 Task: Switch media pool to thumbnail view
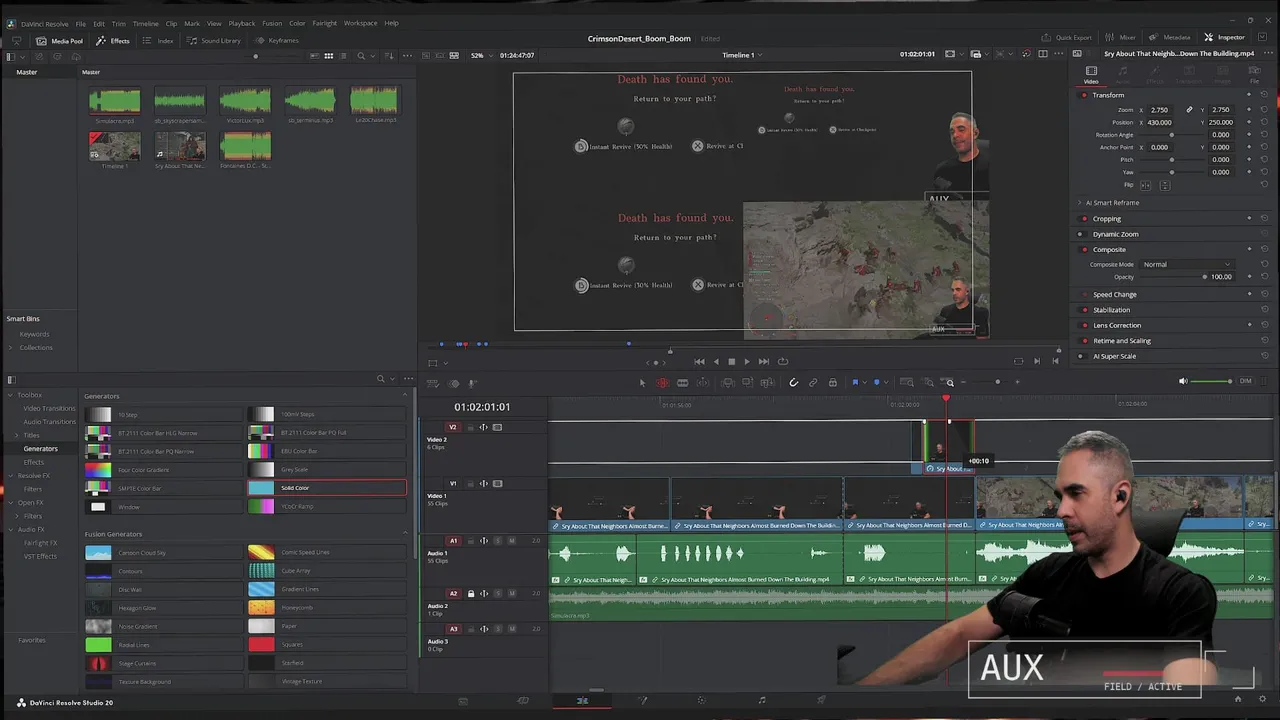pyautogui.click(x=328, y=55)
